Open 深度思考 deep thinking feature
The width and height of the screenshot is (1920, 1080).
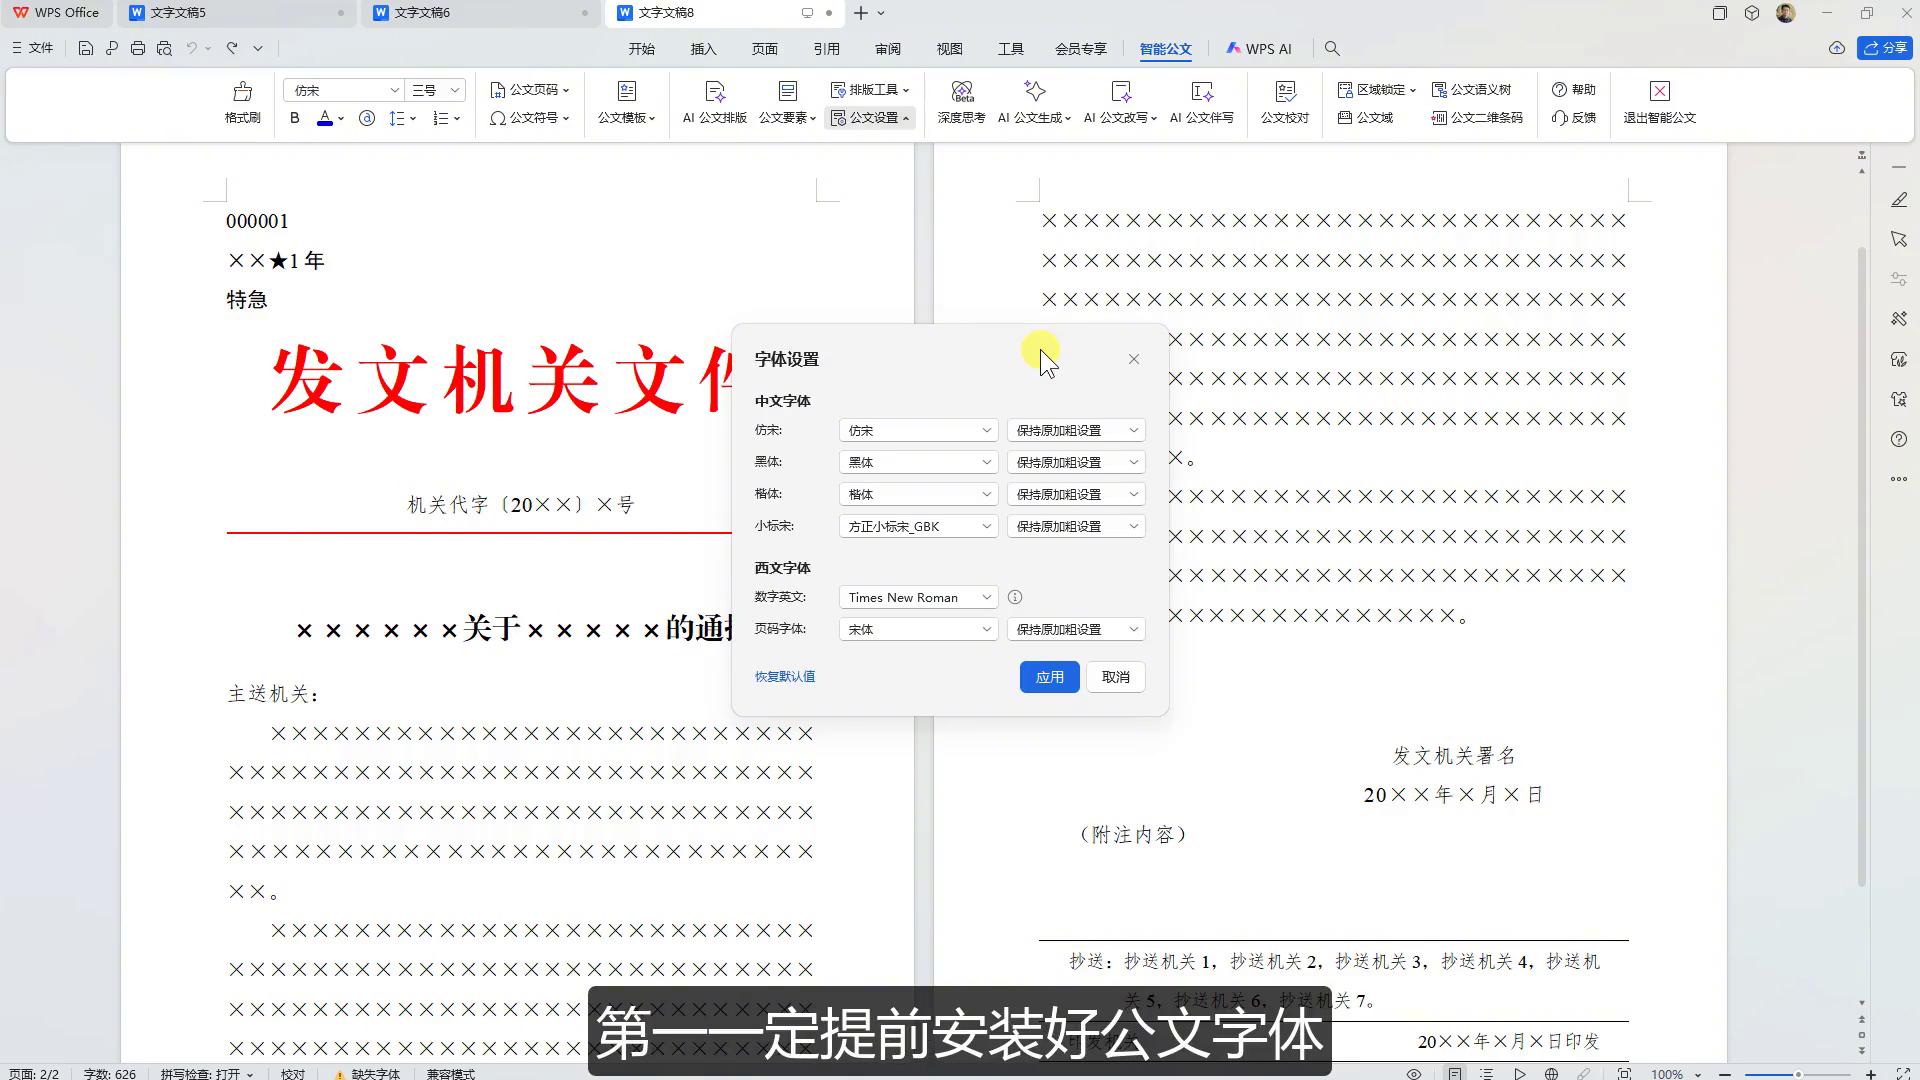point(961,103)
